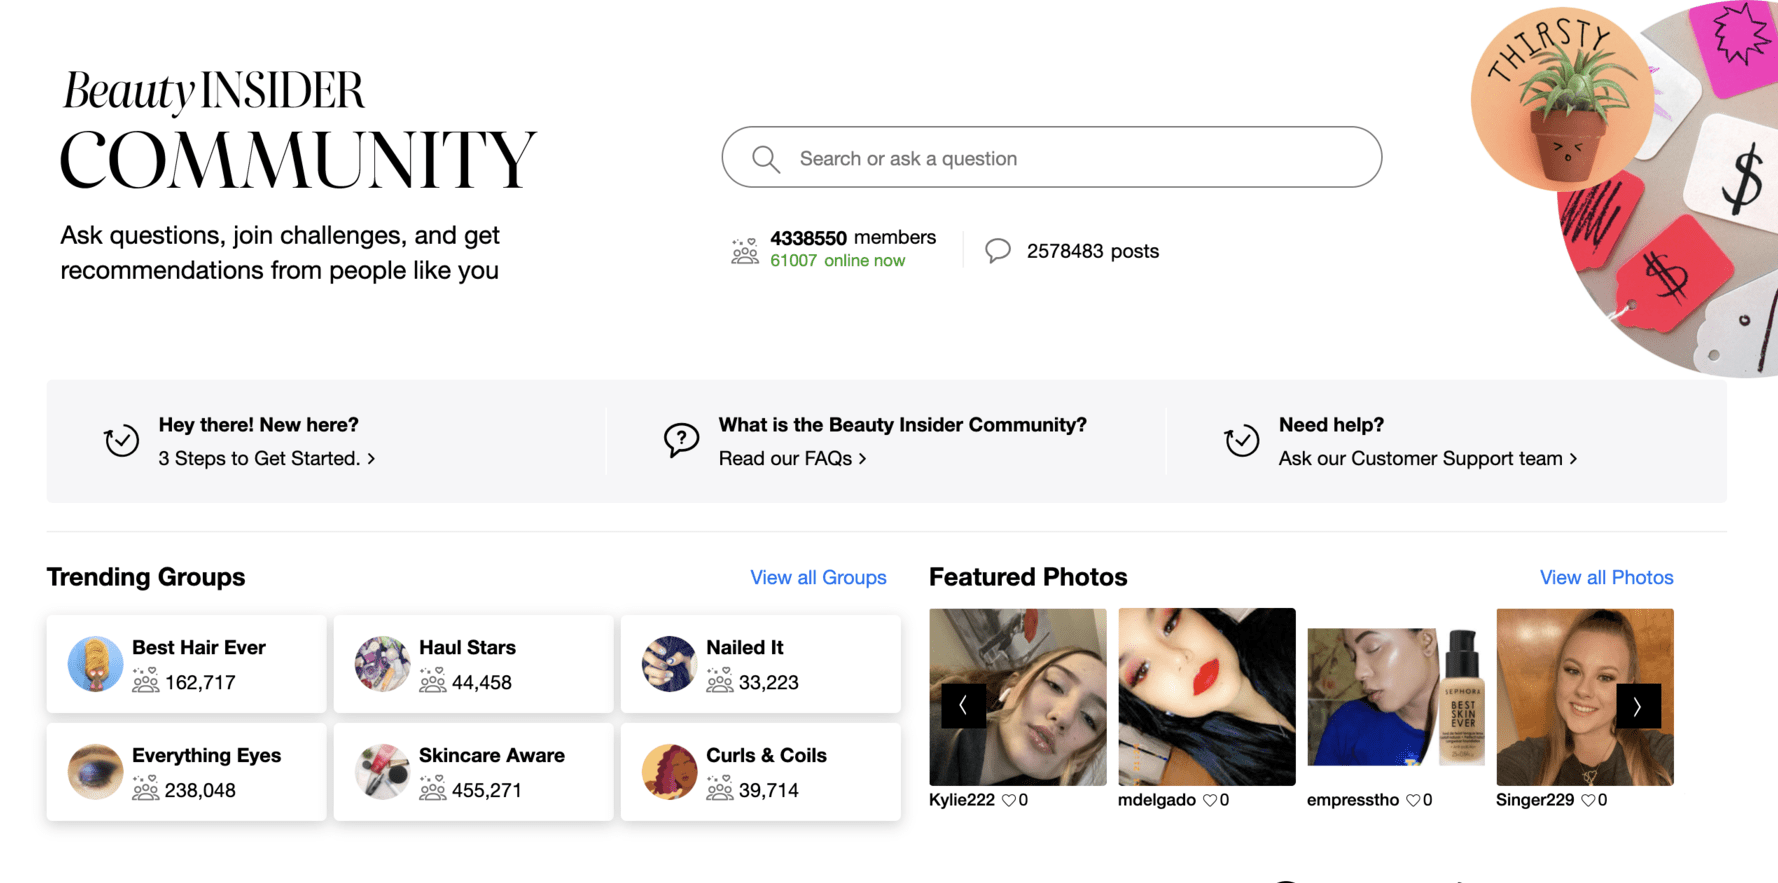The image size is (1778, 883).
Task: Select the 'Everything Eyes' group title
Action: pos(206,755)
